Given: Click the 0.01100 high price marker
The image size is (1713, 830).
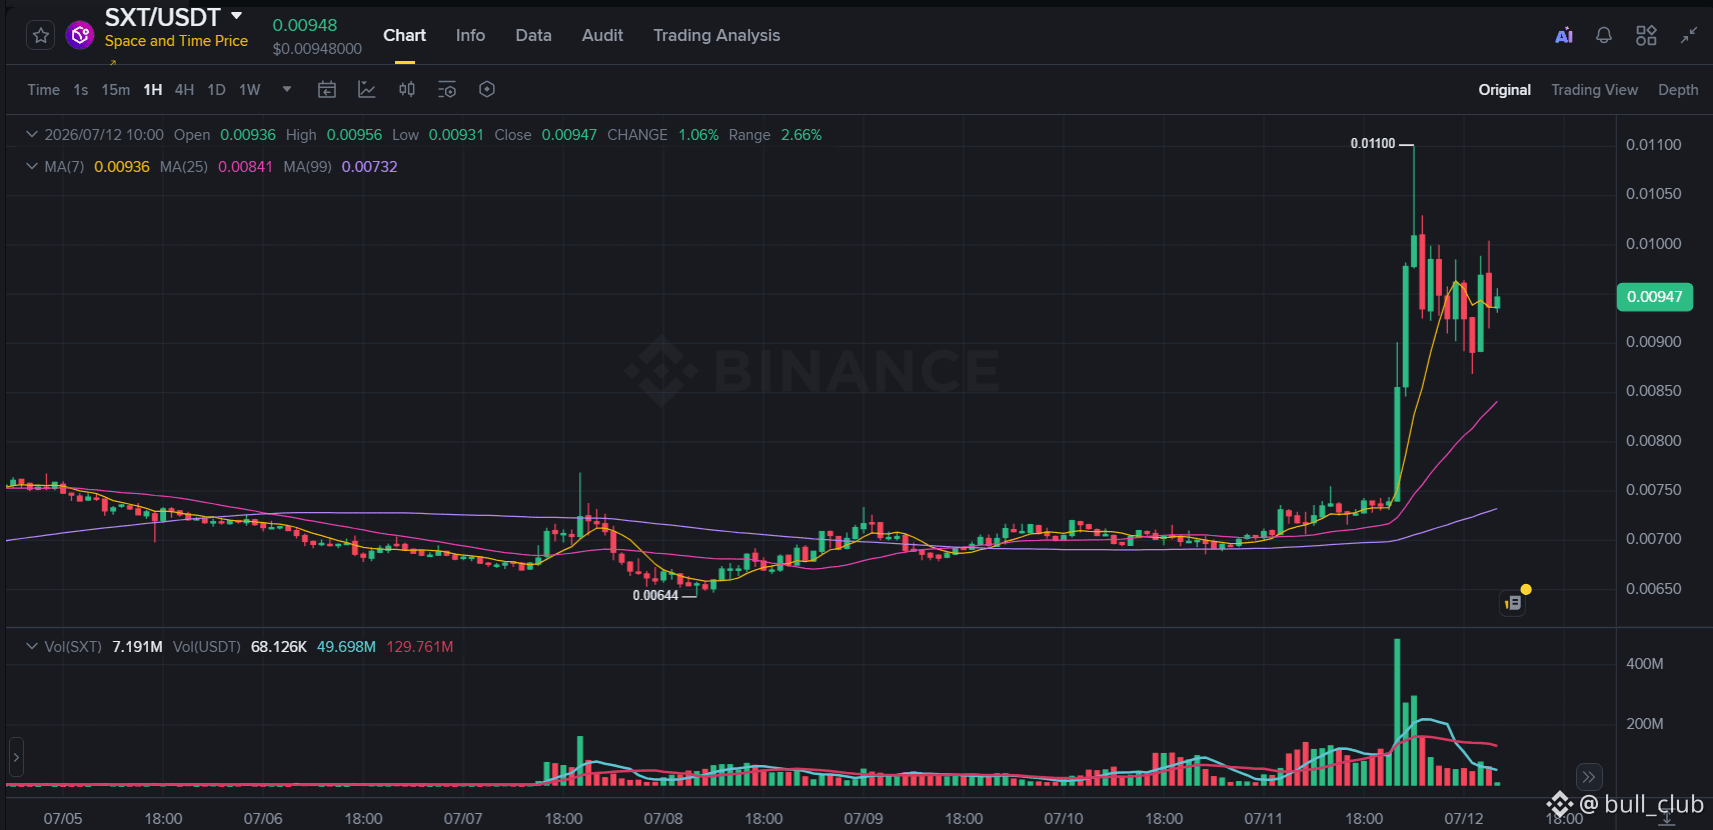Looking at the screenshot, I should [1373, 144].
